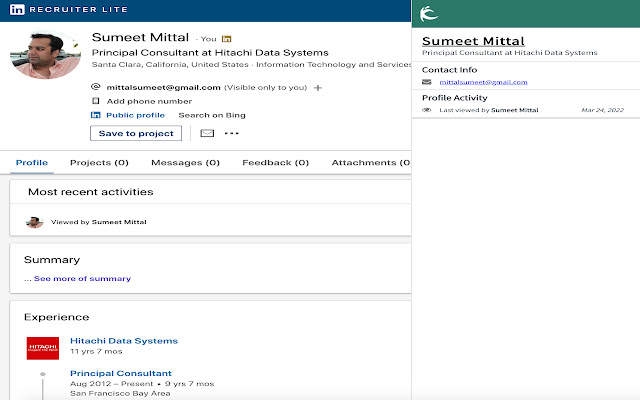The height and width of the screenshot is (400, 640).
Task: Click Sumeet Mittal name in side panel
Action: [473, 41]
